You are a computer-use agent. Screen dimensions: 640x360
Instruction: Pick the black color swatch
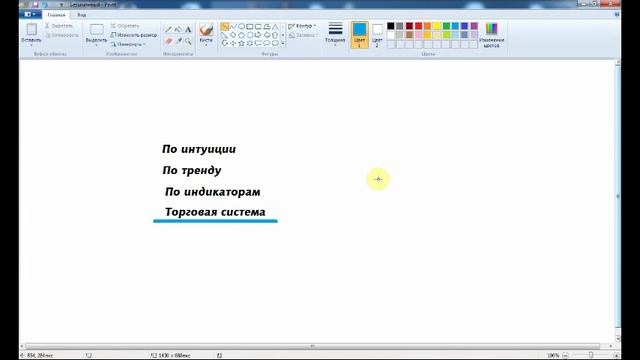[x=391, y=26]
